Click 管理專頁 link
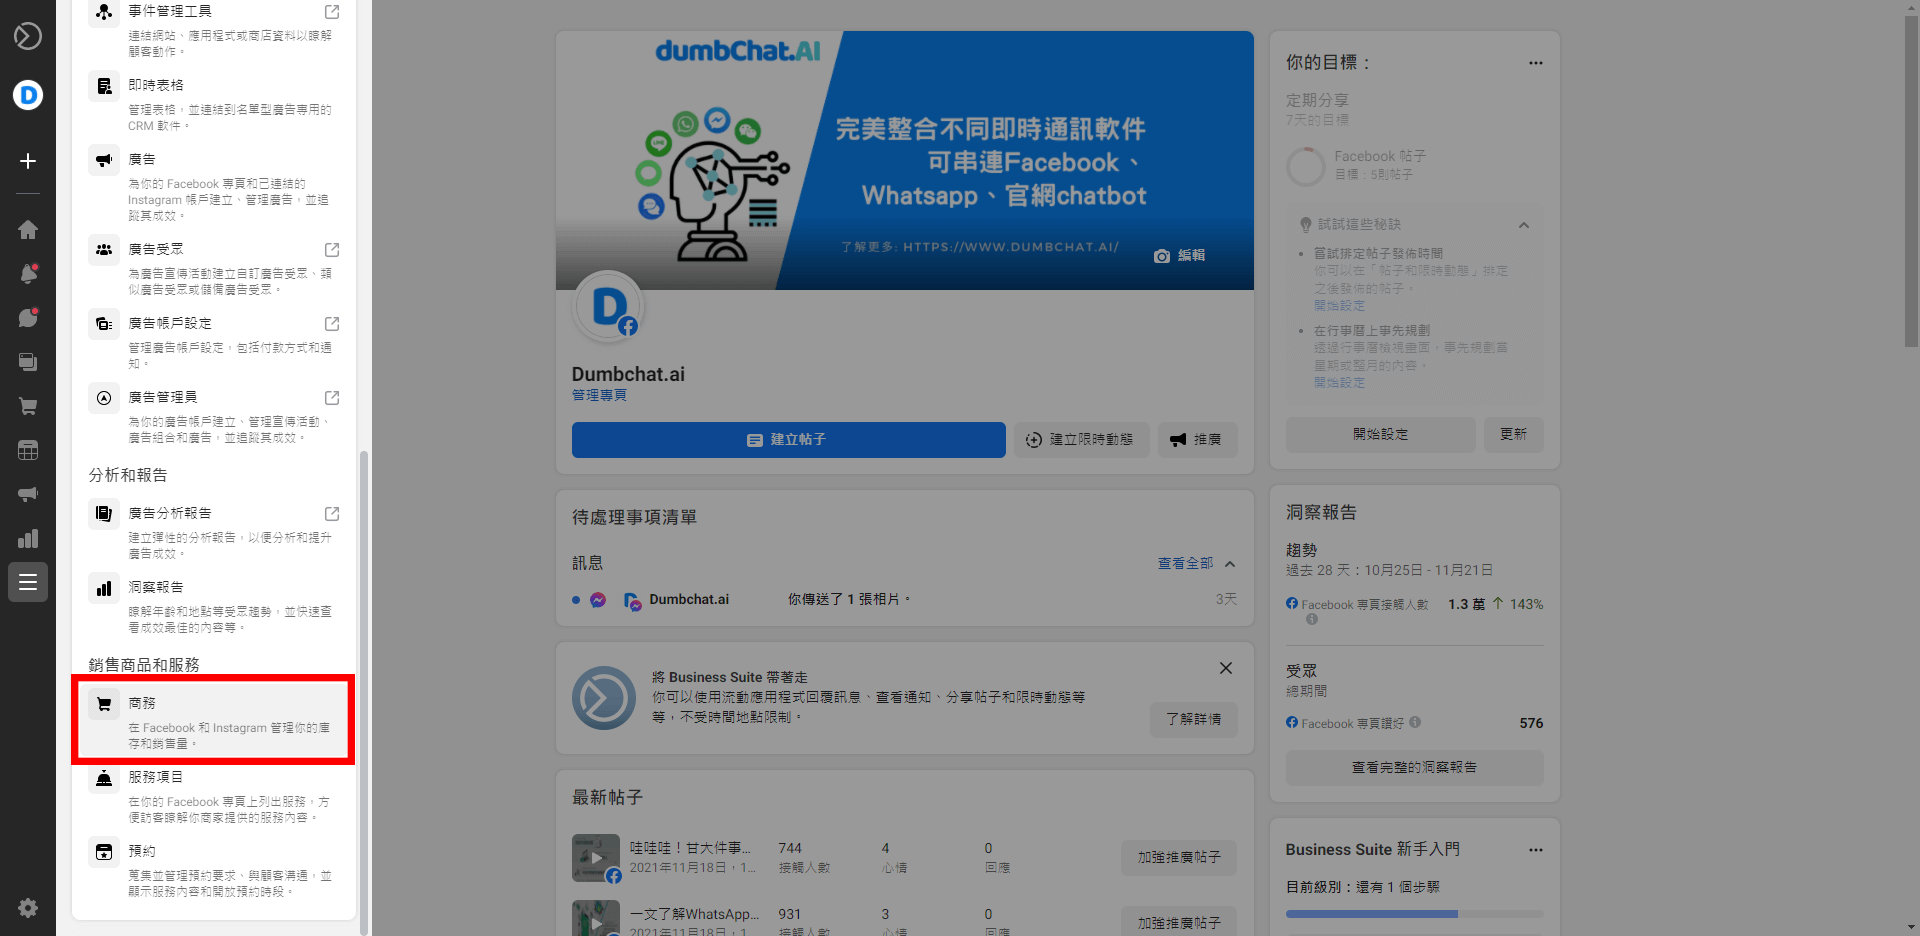This screenshot has width=1920, height=936. [599, 396]
